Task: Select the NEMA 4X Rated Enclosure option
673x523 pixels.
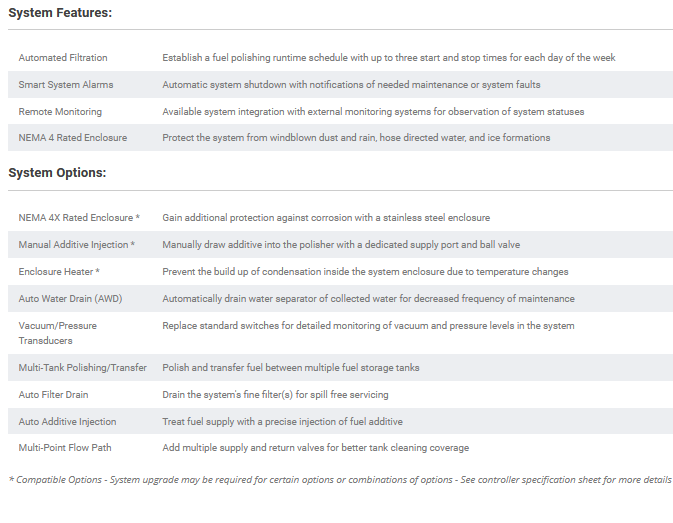Action: pos(79,218)
